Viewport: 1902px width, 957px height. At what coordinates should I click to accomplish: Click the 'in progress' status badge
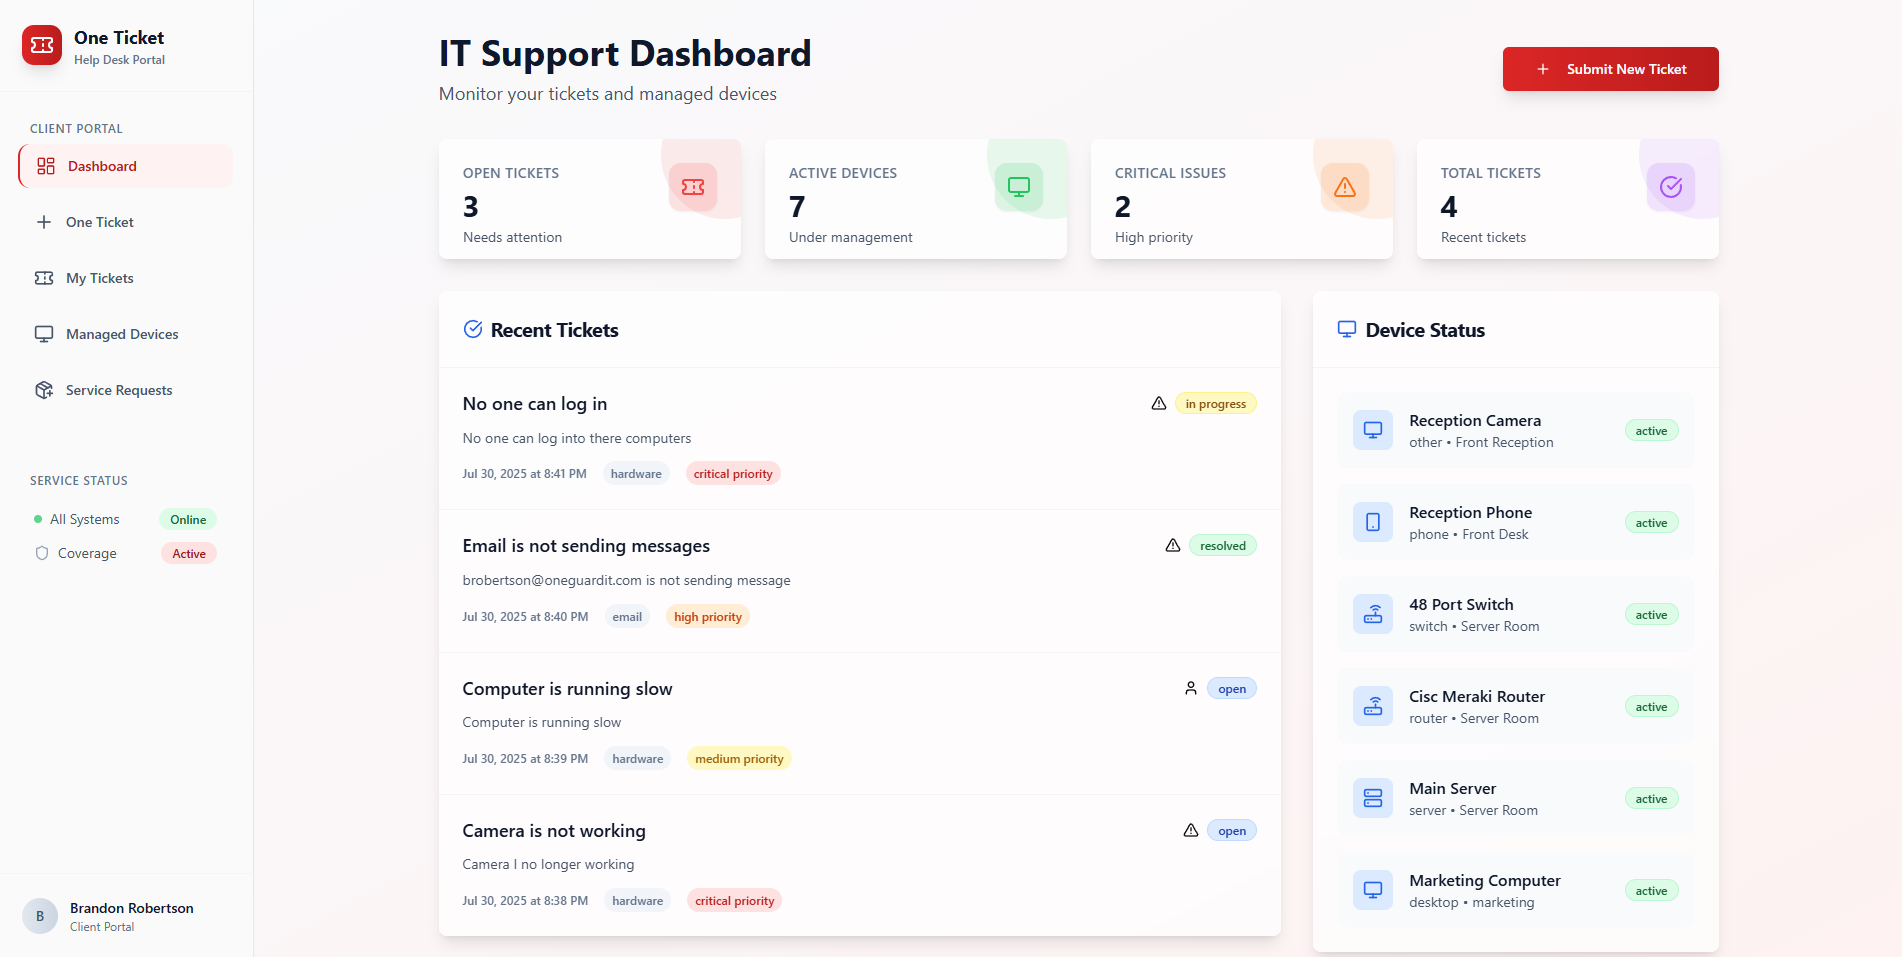(x=1215, y=403)
